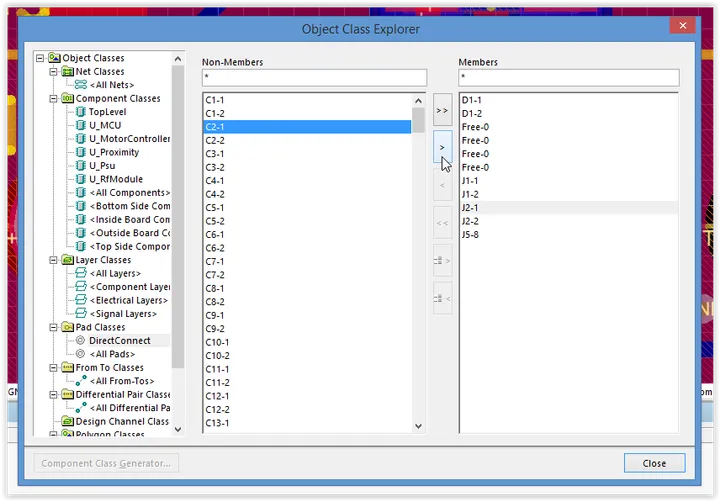Click the add all members '>>' button
This screenshot has height=501, width=720.
(x=442, y=111)
